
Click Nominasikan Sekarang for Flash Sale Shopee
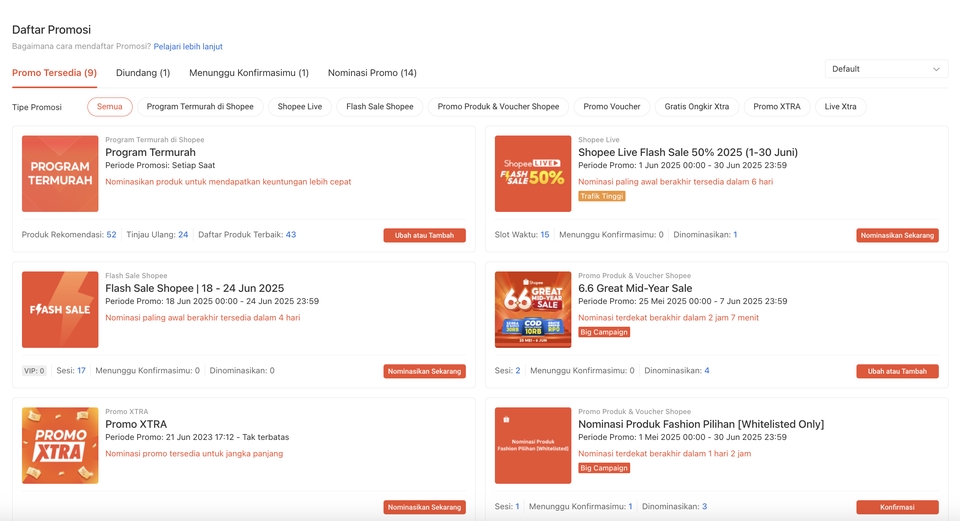(x=424, y=371)
